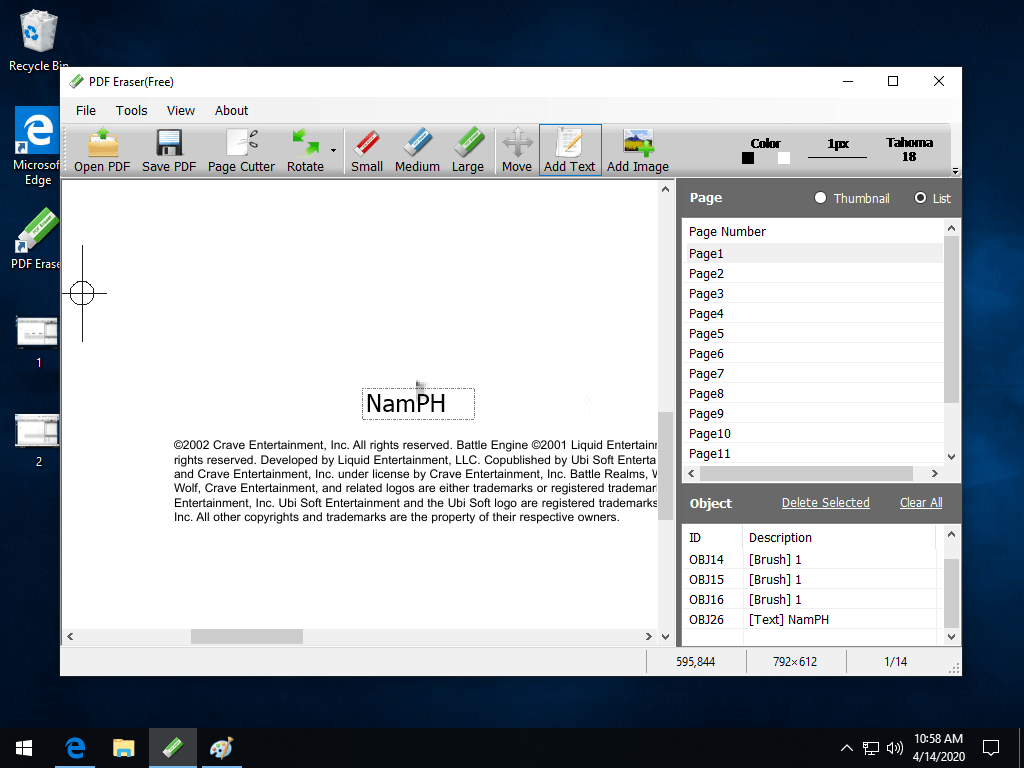Select the OBJ26 NamPH text object
The width and height of the screenshot is (1024, 768).
810,619
